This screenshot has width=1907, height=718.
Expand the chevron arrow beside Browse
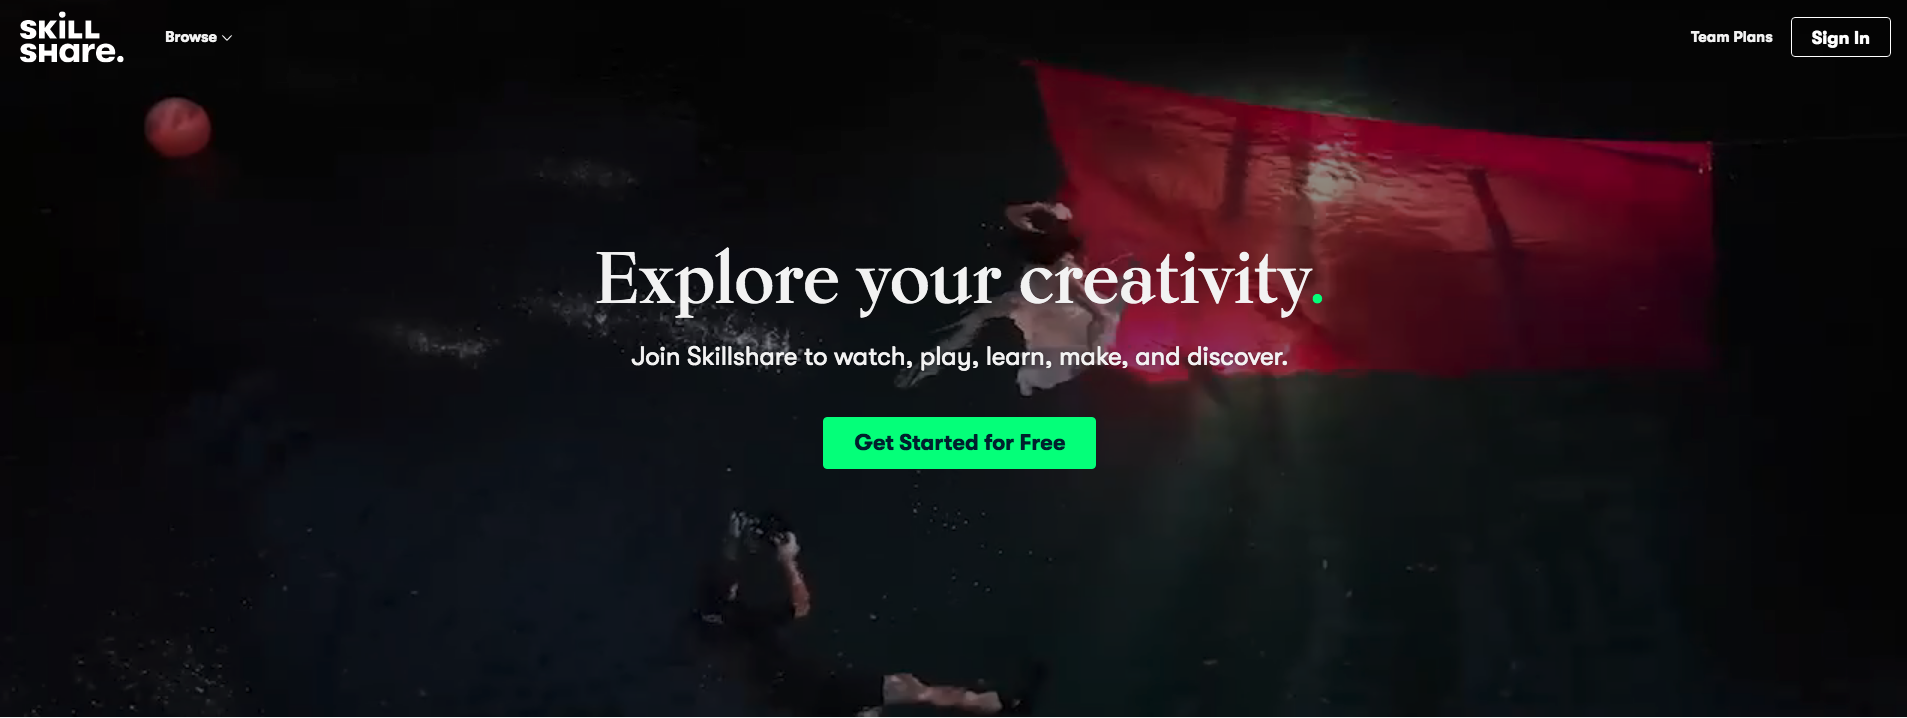coord(227,38)
